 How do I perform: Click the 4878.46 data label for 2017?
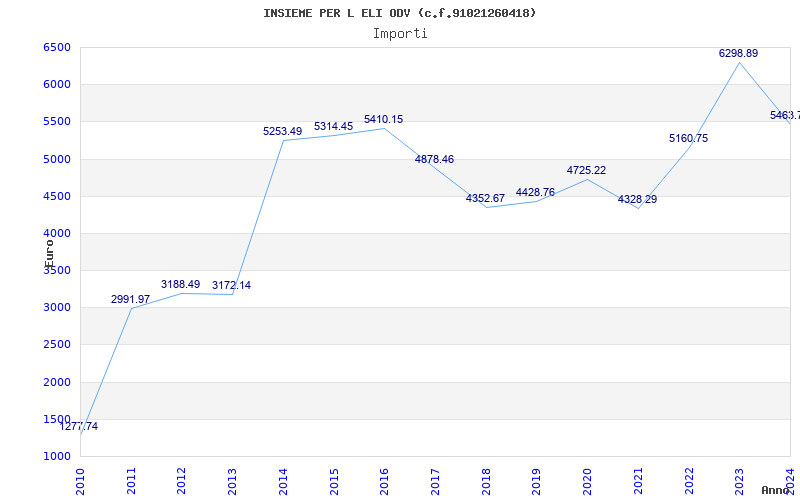point(434,159)
